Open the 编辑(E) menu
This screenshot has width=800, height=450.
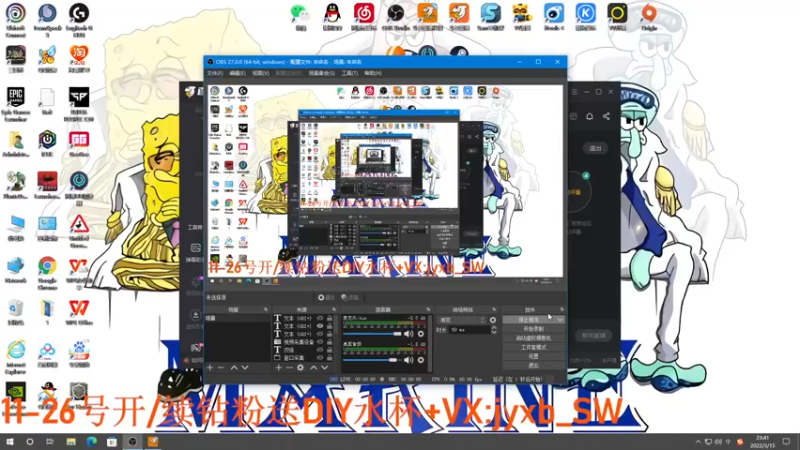pos(237,73)
